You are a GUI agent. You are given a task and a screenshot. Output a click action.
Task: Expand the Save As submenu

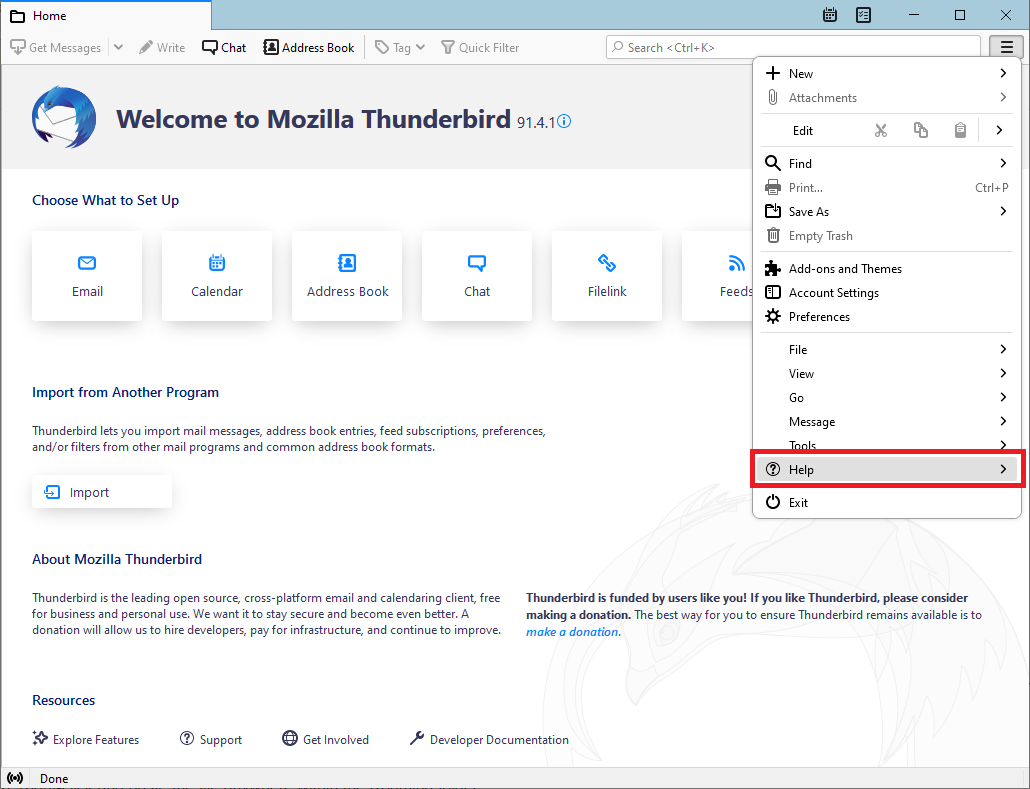tap(886, 212)
